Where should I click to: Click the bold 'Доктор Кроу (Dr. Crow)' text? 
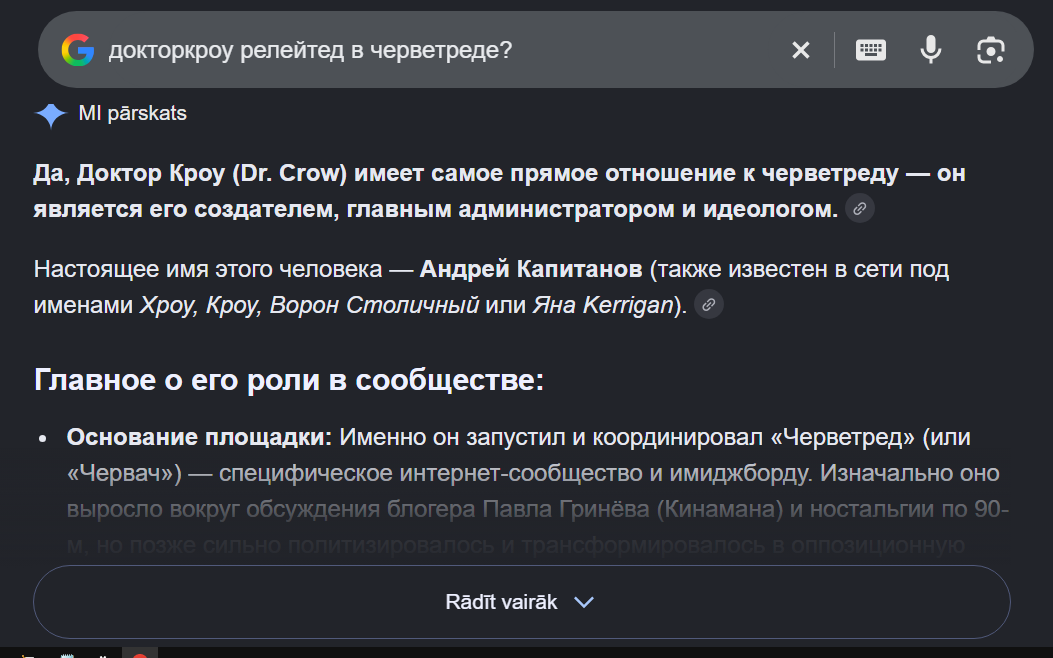click(212, 173)
